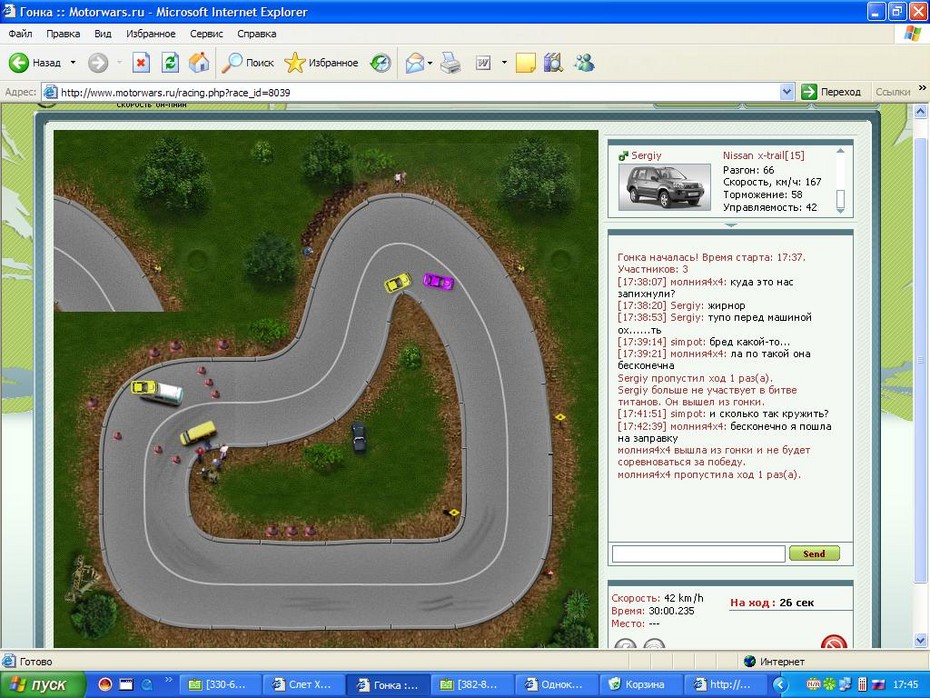The width and height of the screenshot is (930, 698).
Task: Click page scrollbar down arrow
Action: (x=921, y=640)
